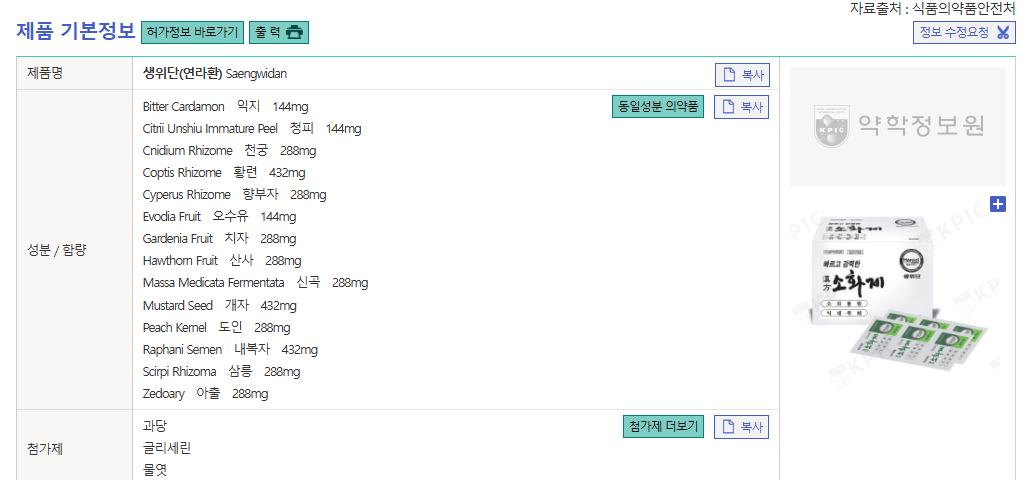Image resolution: width=1023 pixels, height=480 pixels.
Task: Click the 성분 / 함량 row label
Action: 57,250
